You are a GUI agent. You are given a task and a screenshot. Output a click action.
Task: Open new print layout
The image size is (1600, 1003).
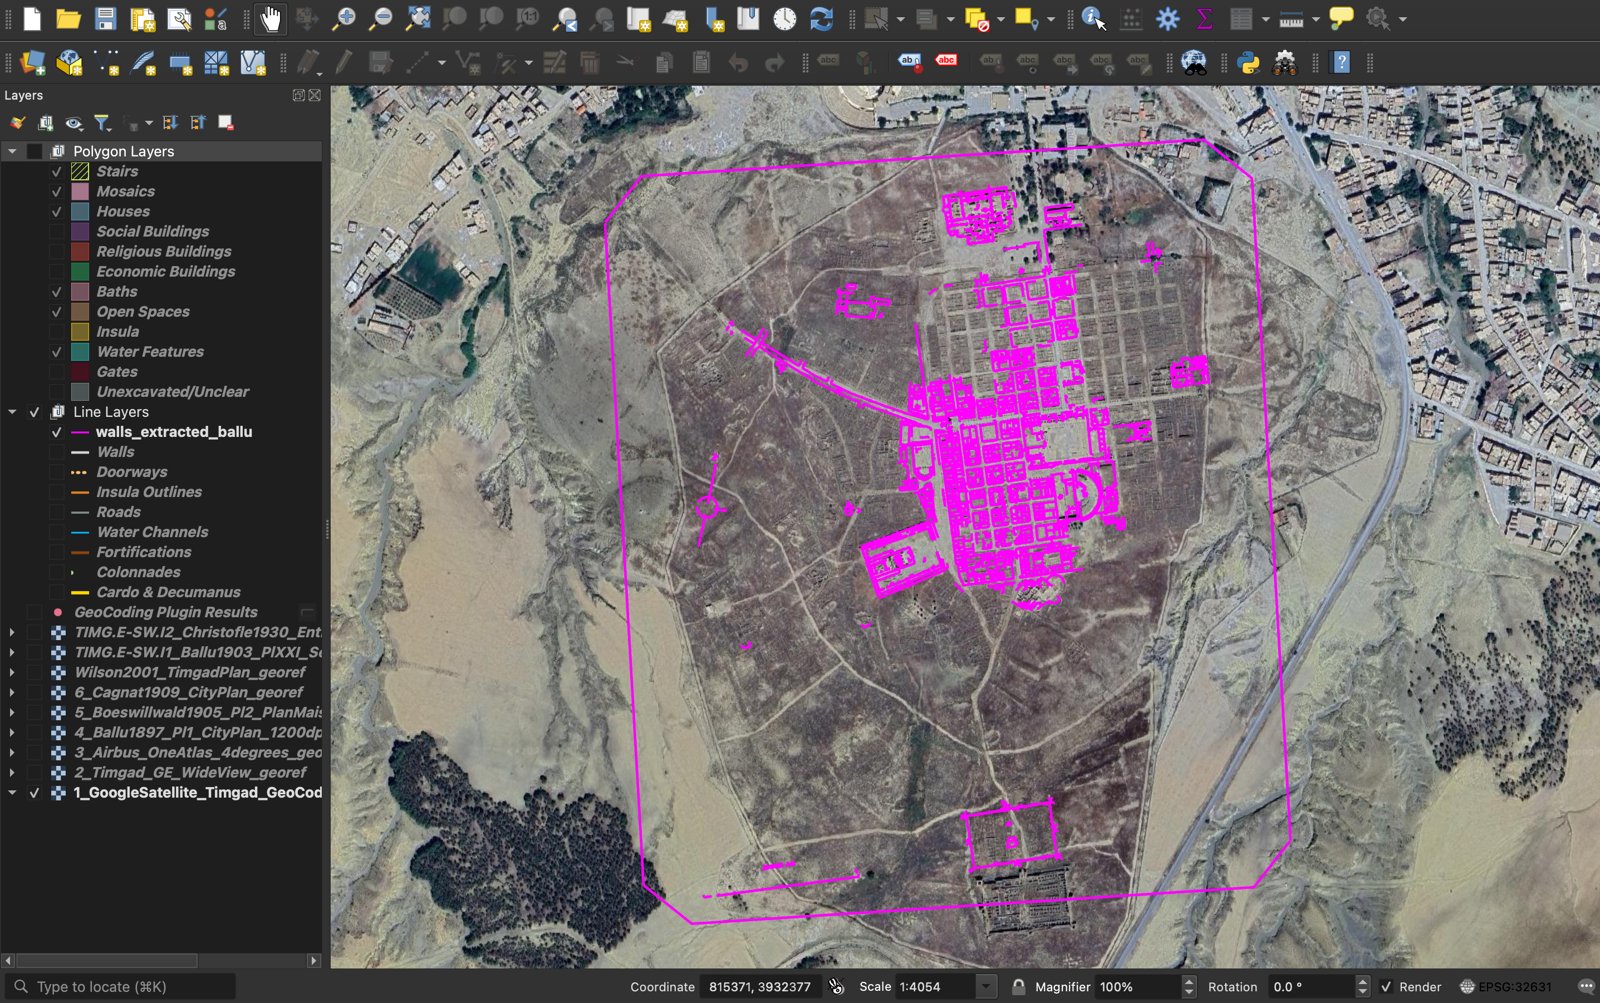(x=142, y=18)
